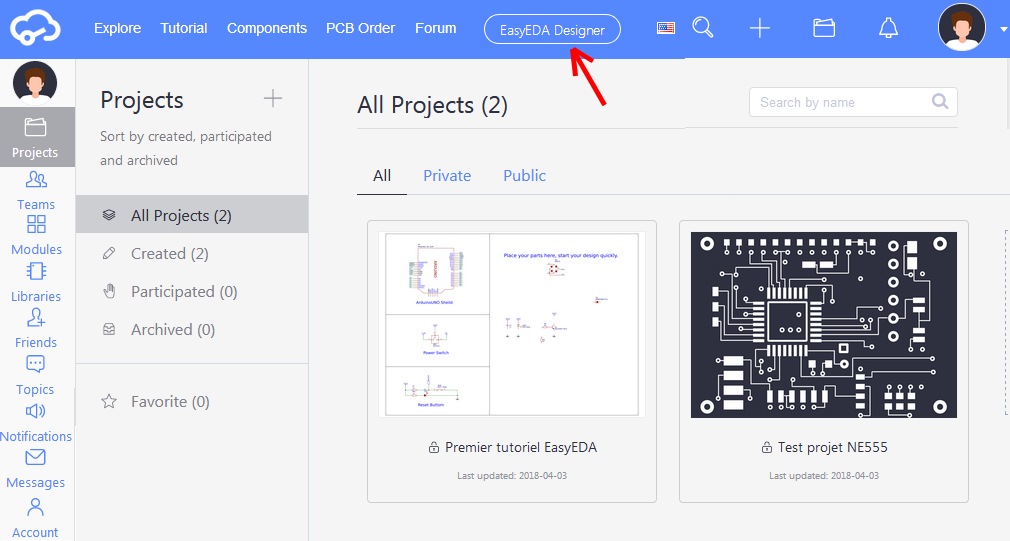This screenshot has width=1010, height=541.
Task: Select Created (2) filter
Action: tap(192, 253)
